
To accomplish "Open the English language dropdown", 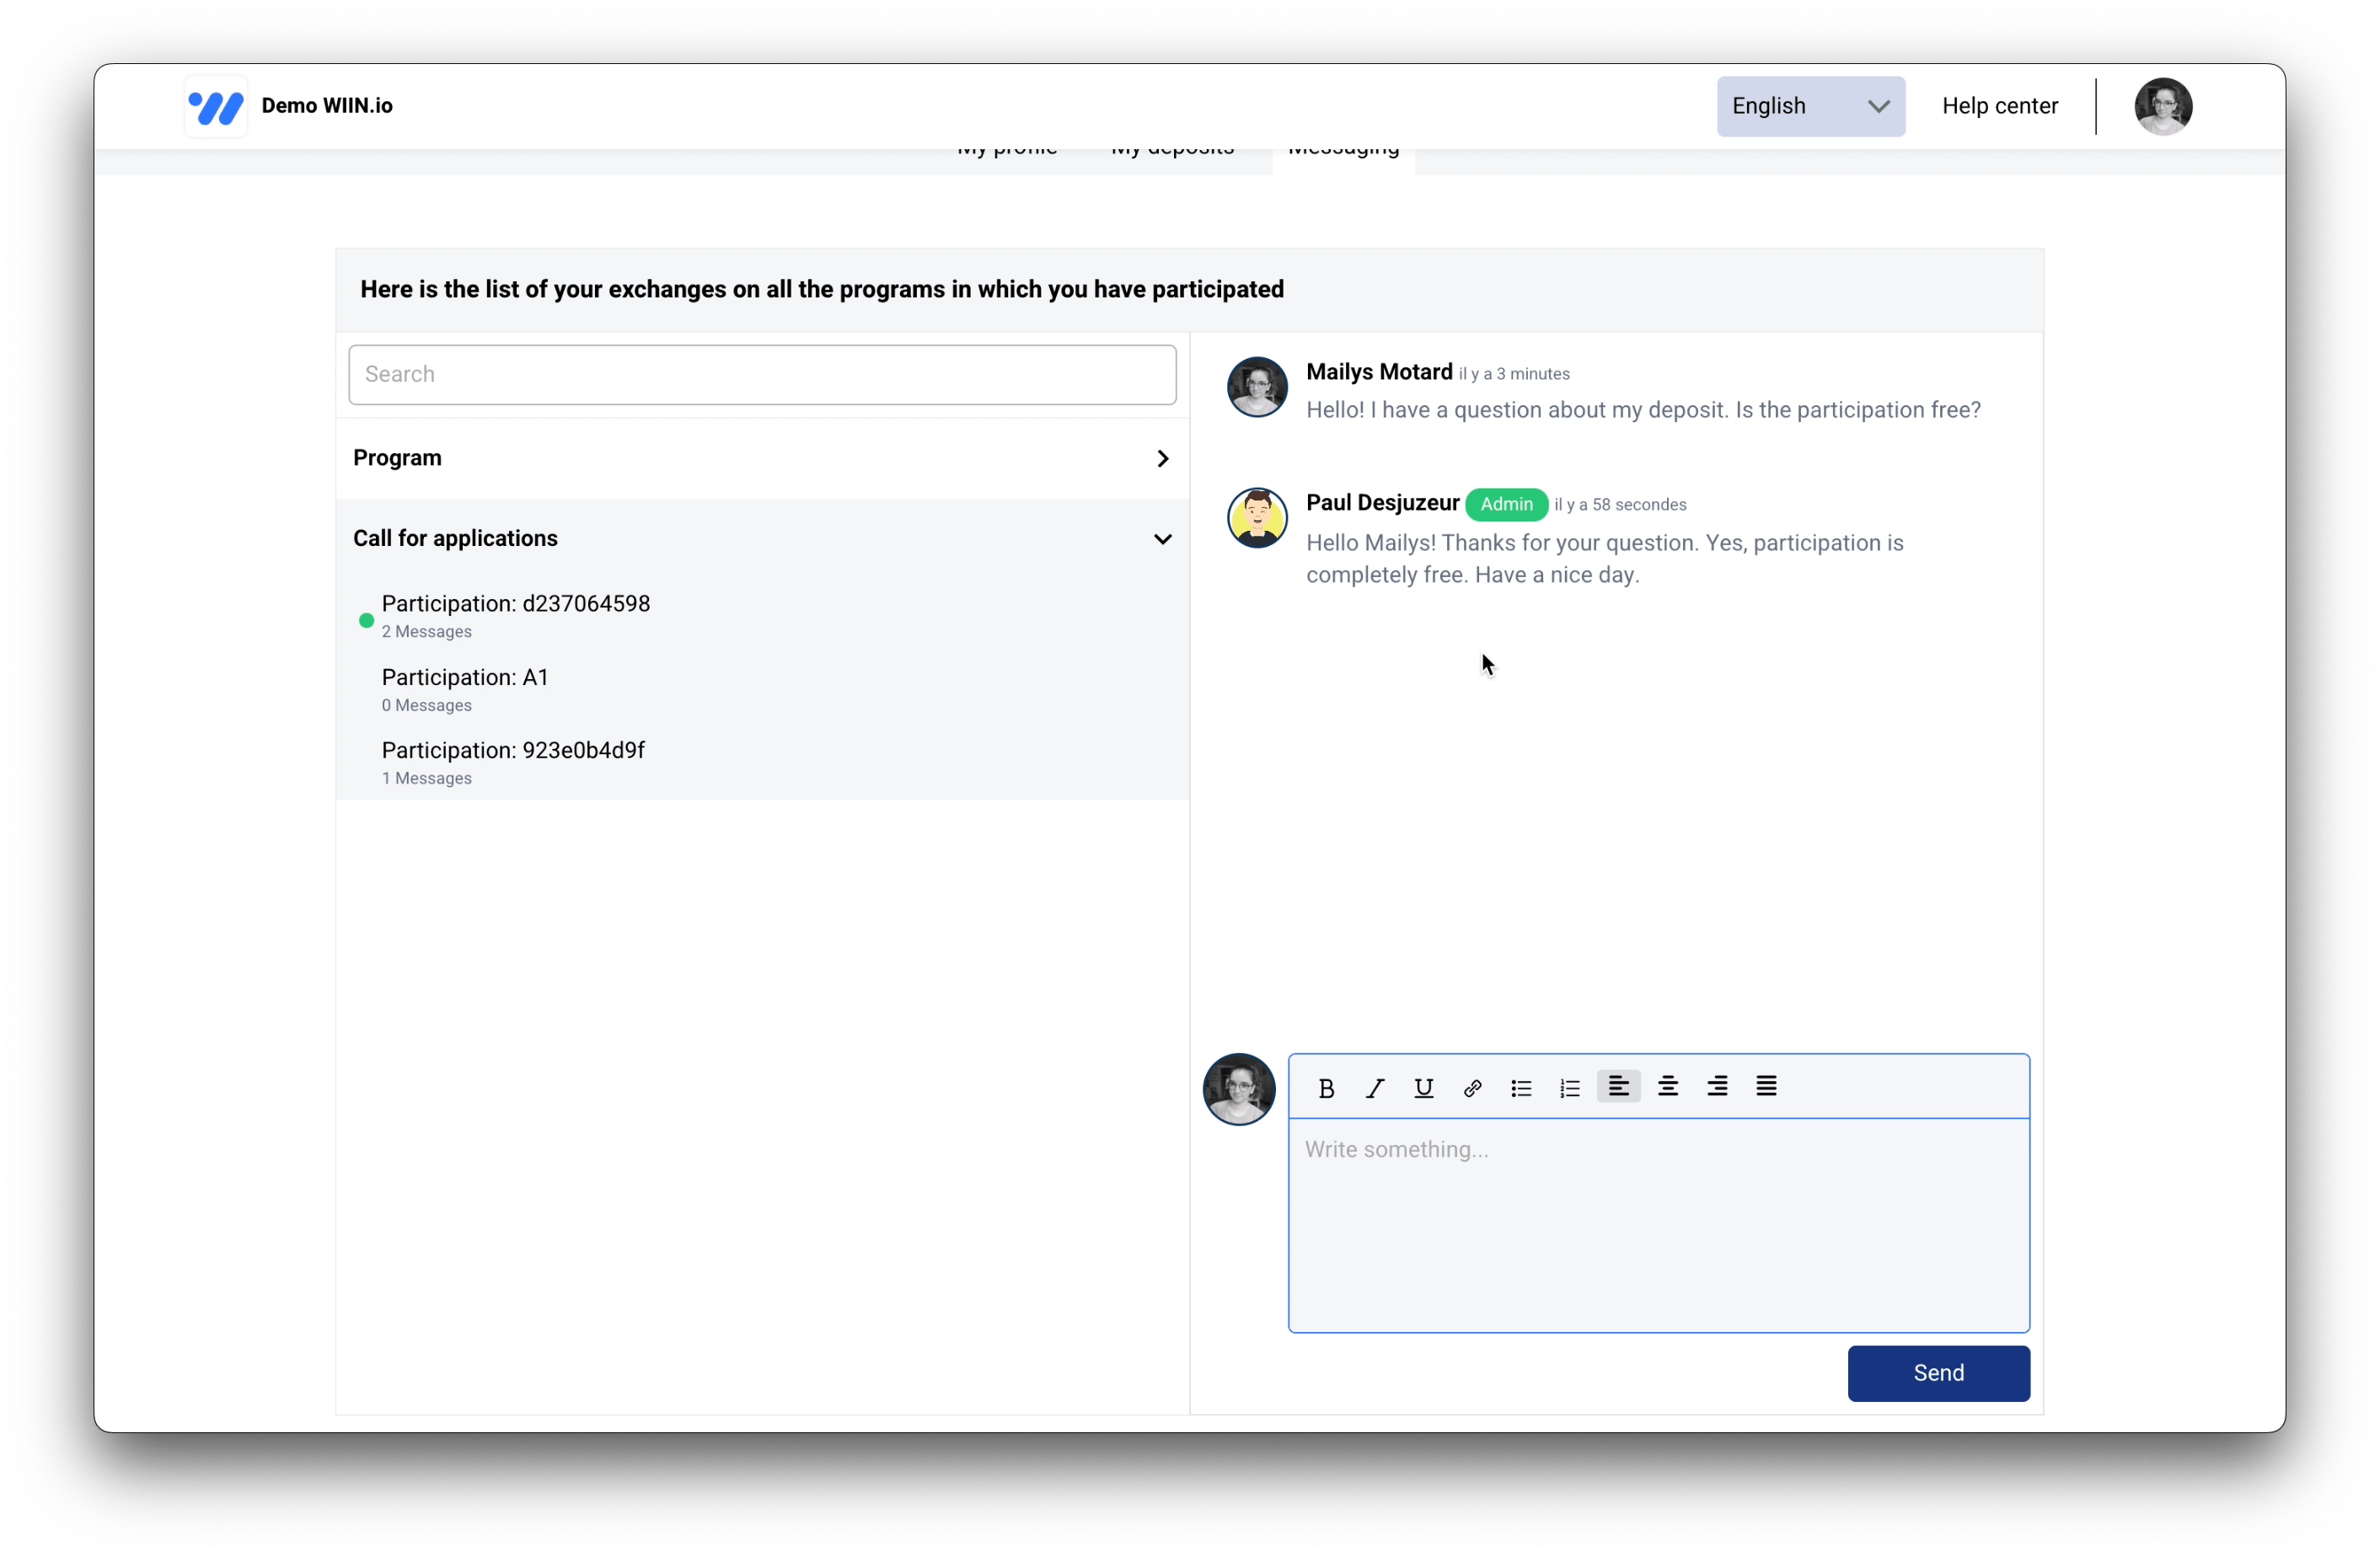I will (1810, 106).
